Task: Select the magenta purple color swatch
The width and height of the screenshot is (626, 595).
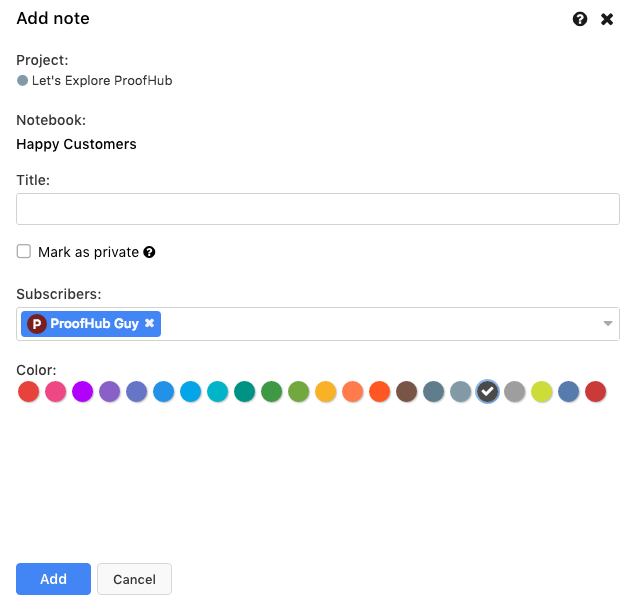Action: click(83, 391)
